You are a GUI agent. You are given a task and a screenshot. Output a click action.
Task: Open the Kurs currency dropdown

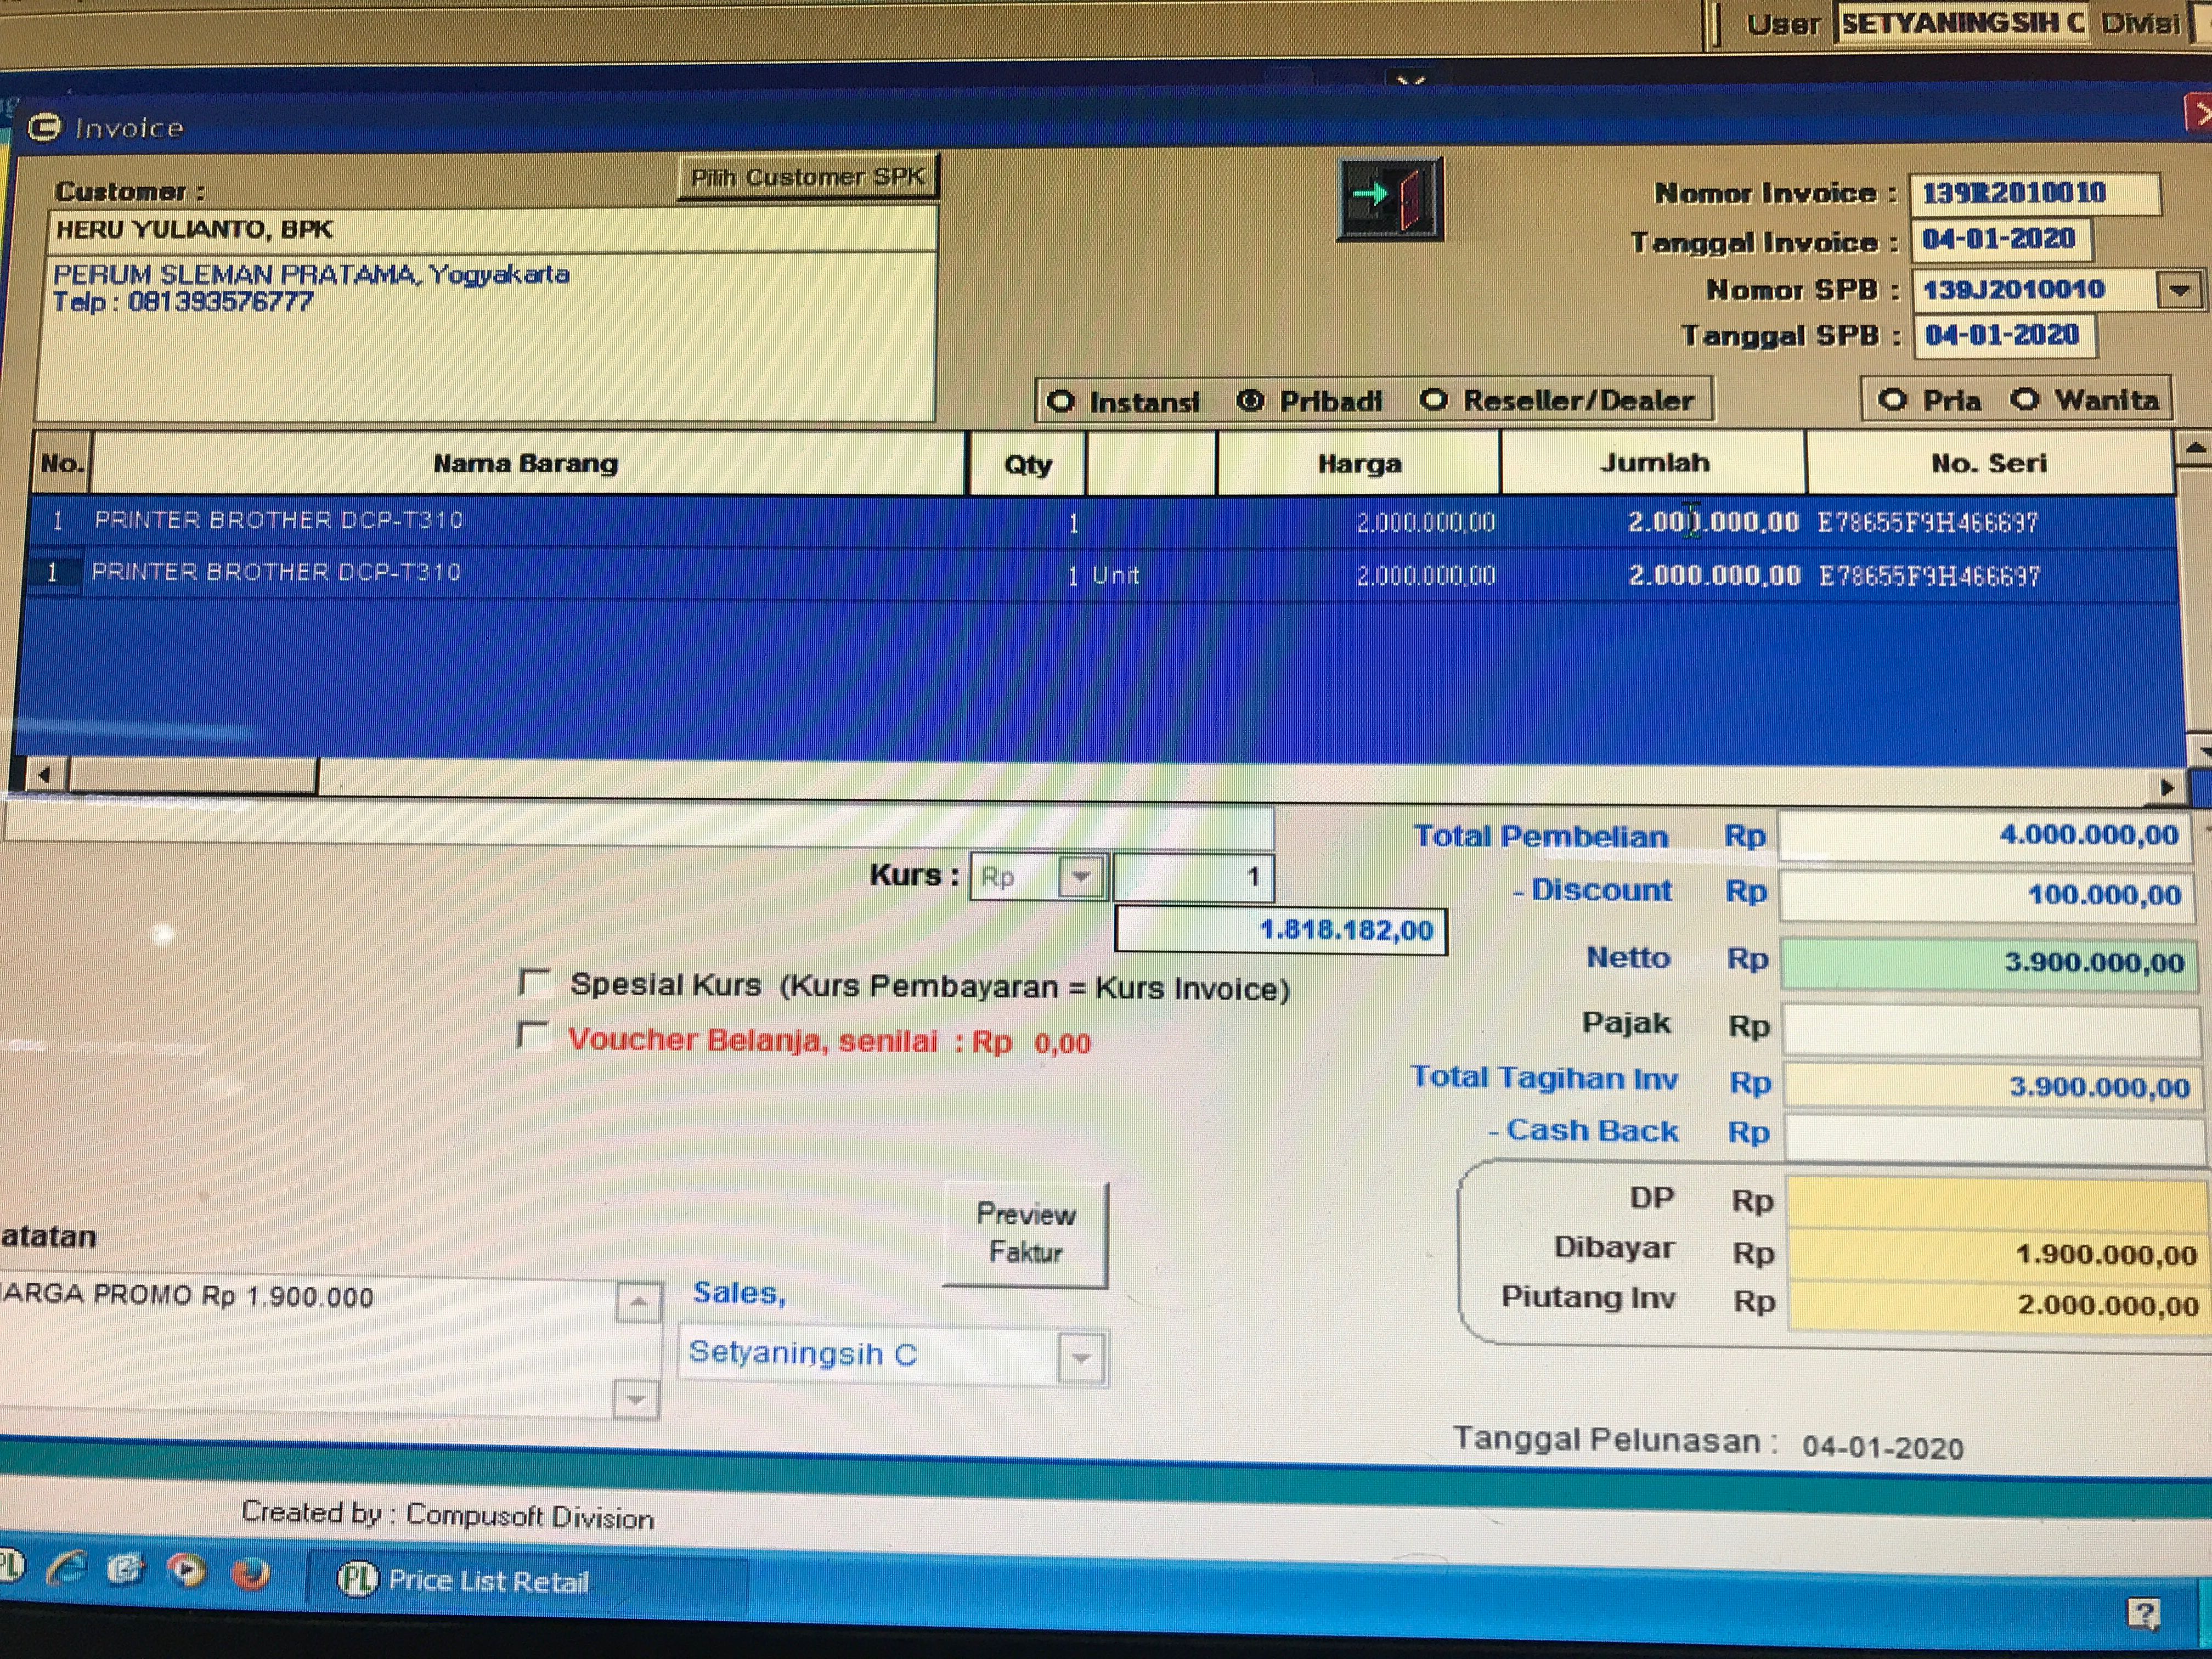1081,877
